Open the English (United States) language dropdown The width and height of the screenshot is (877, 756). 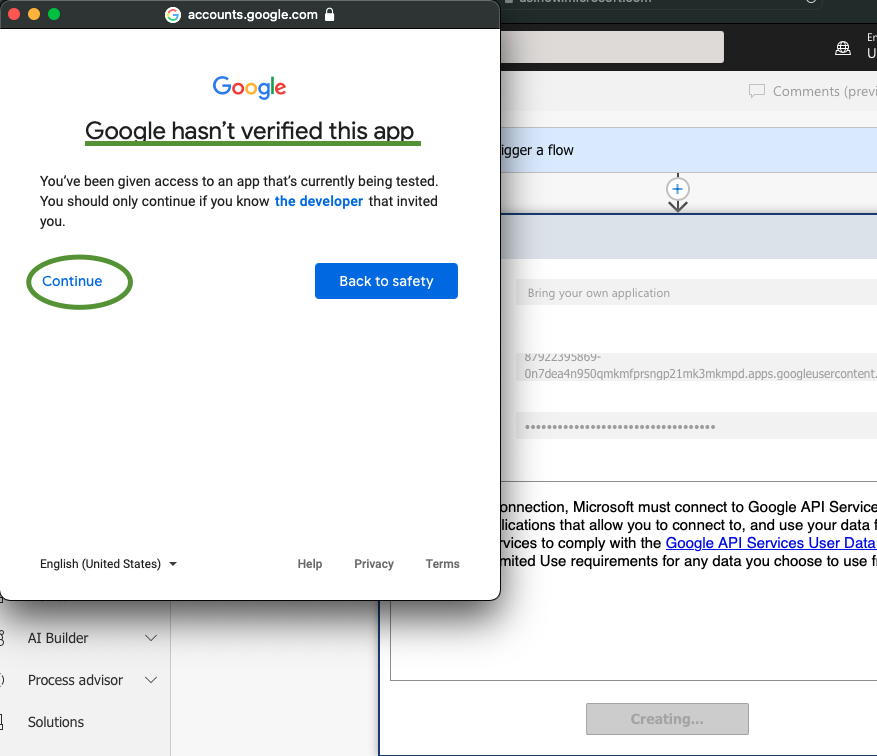(x=108, y=563)
